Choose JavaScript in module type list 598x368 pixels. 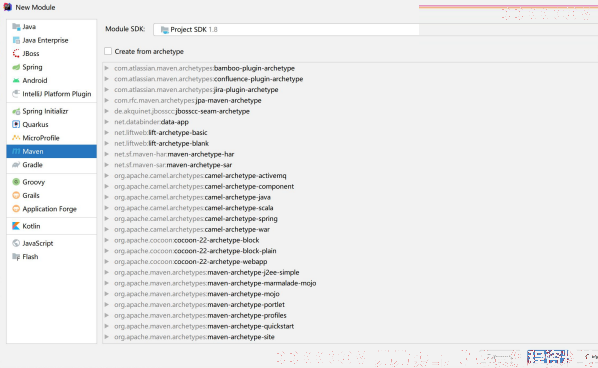tap(51, 243)
